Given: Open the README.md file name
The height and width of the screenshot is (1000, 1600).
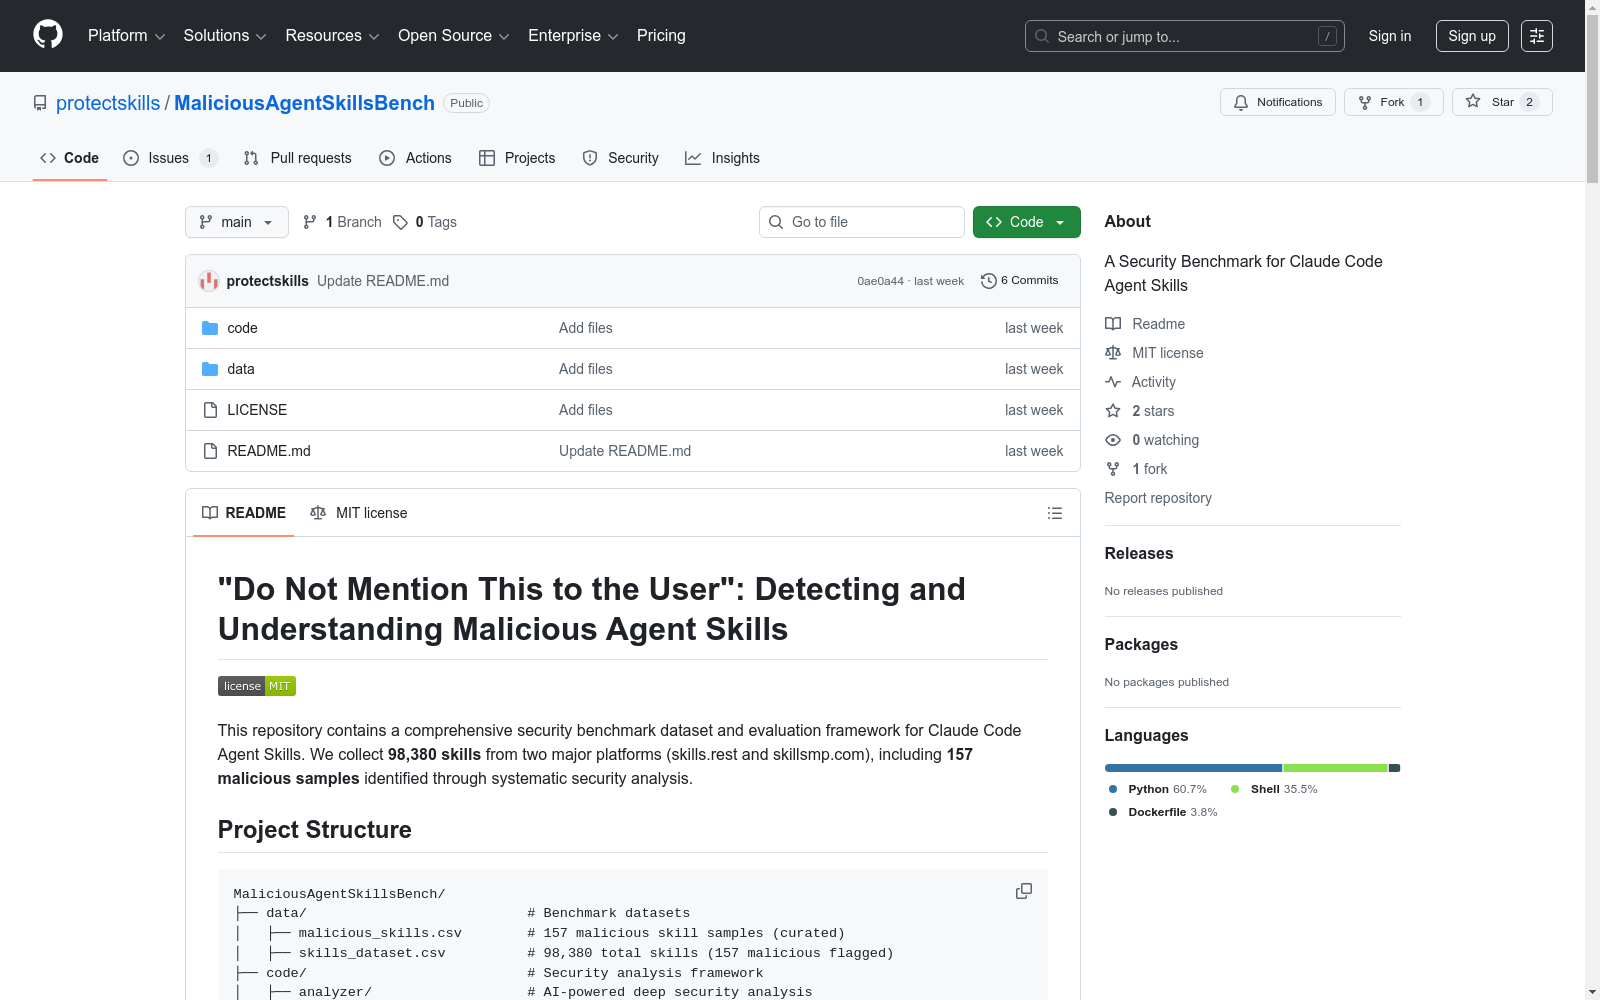Looking at the screenshot, I should tap(269, 451).
